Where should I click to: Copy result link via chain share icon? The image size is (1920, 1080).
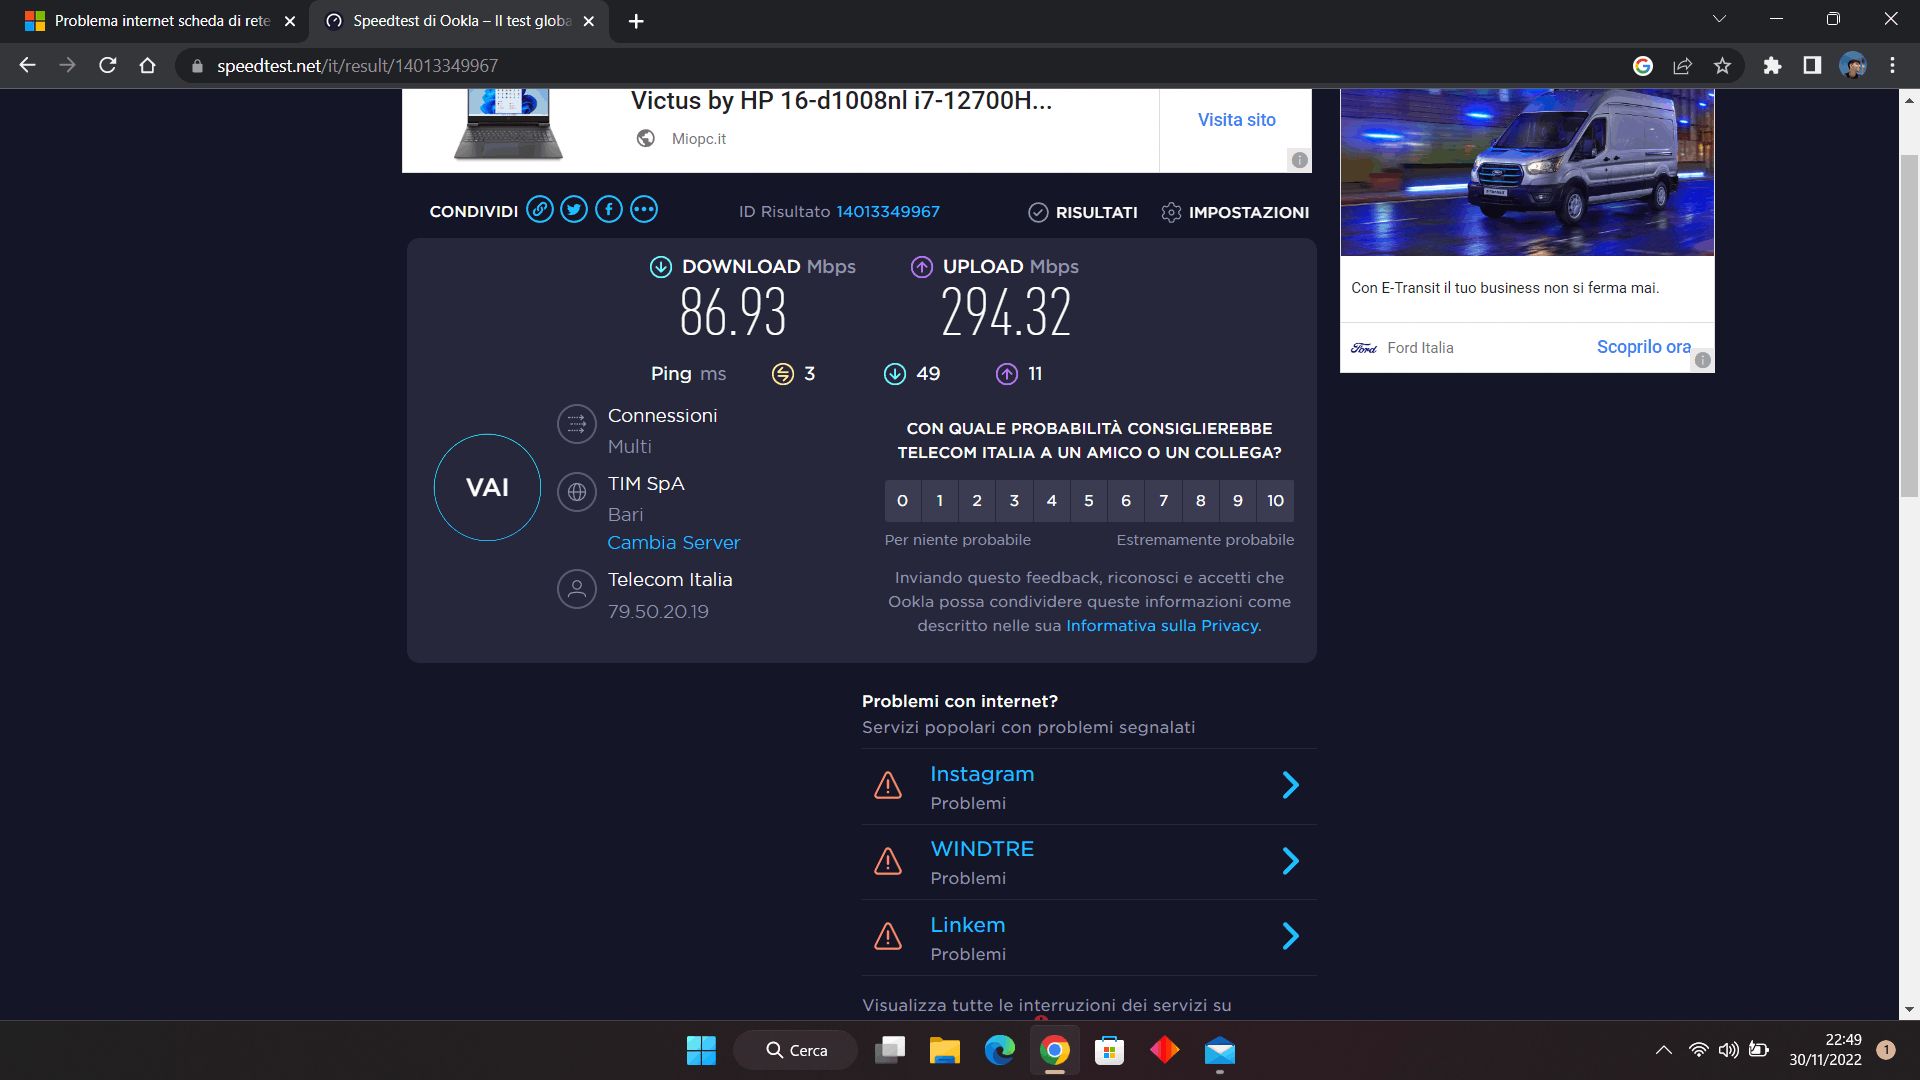click(540, 210)
